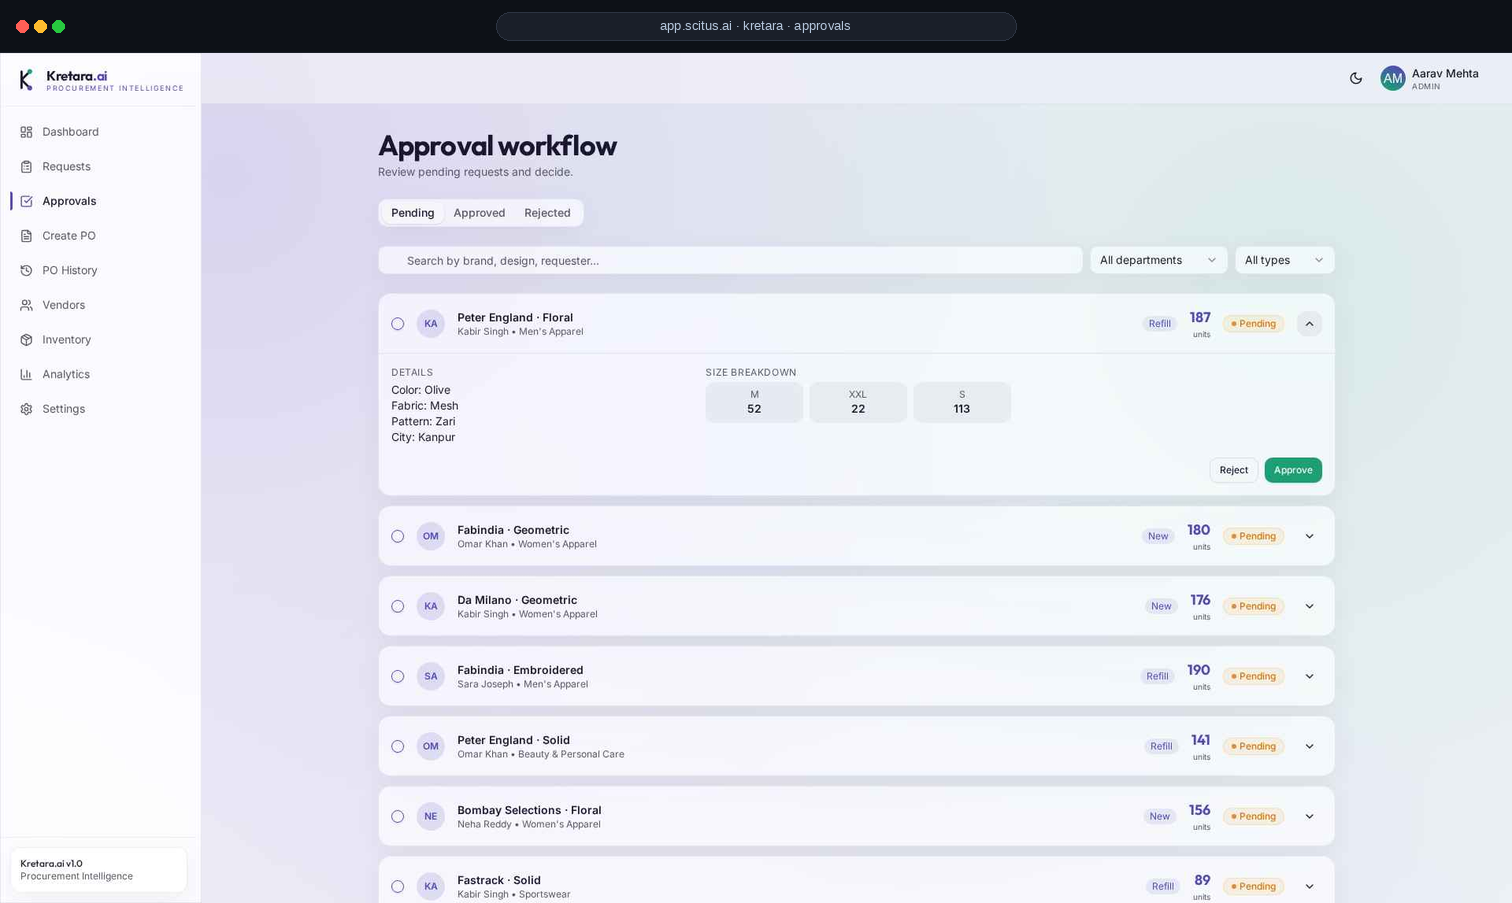
Task: Click the Aarav Mehta profile name
Action: (x=1445, y=73)
